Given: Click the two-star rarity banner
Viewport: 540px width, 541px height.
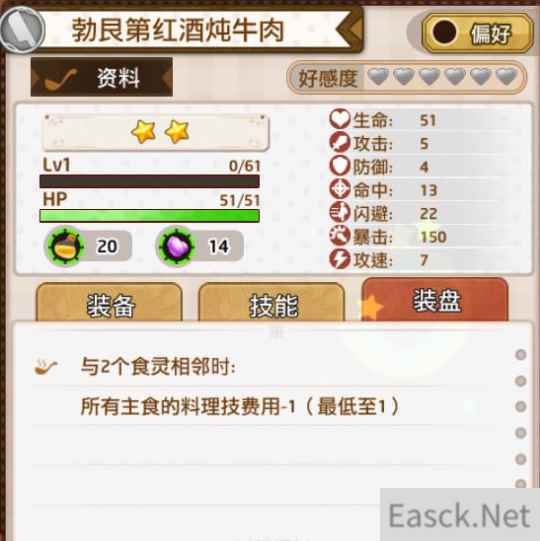Looking at the screenshot, I should (155, 132).
